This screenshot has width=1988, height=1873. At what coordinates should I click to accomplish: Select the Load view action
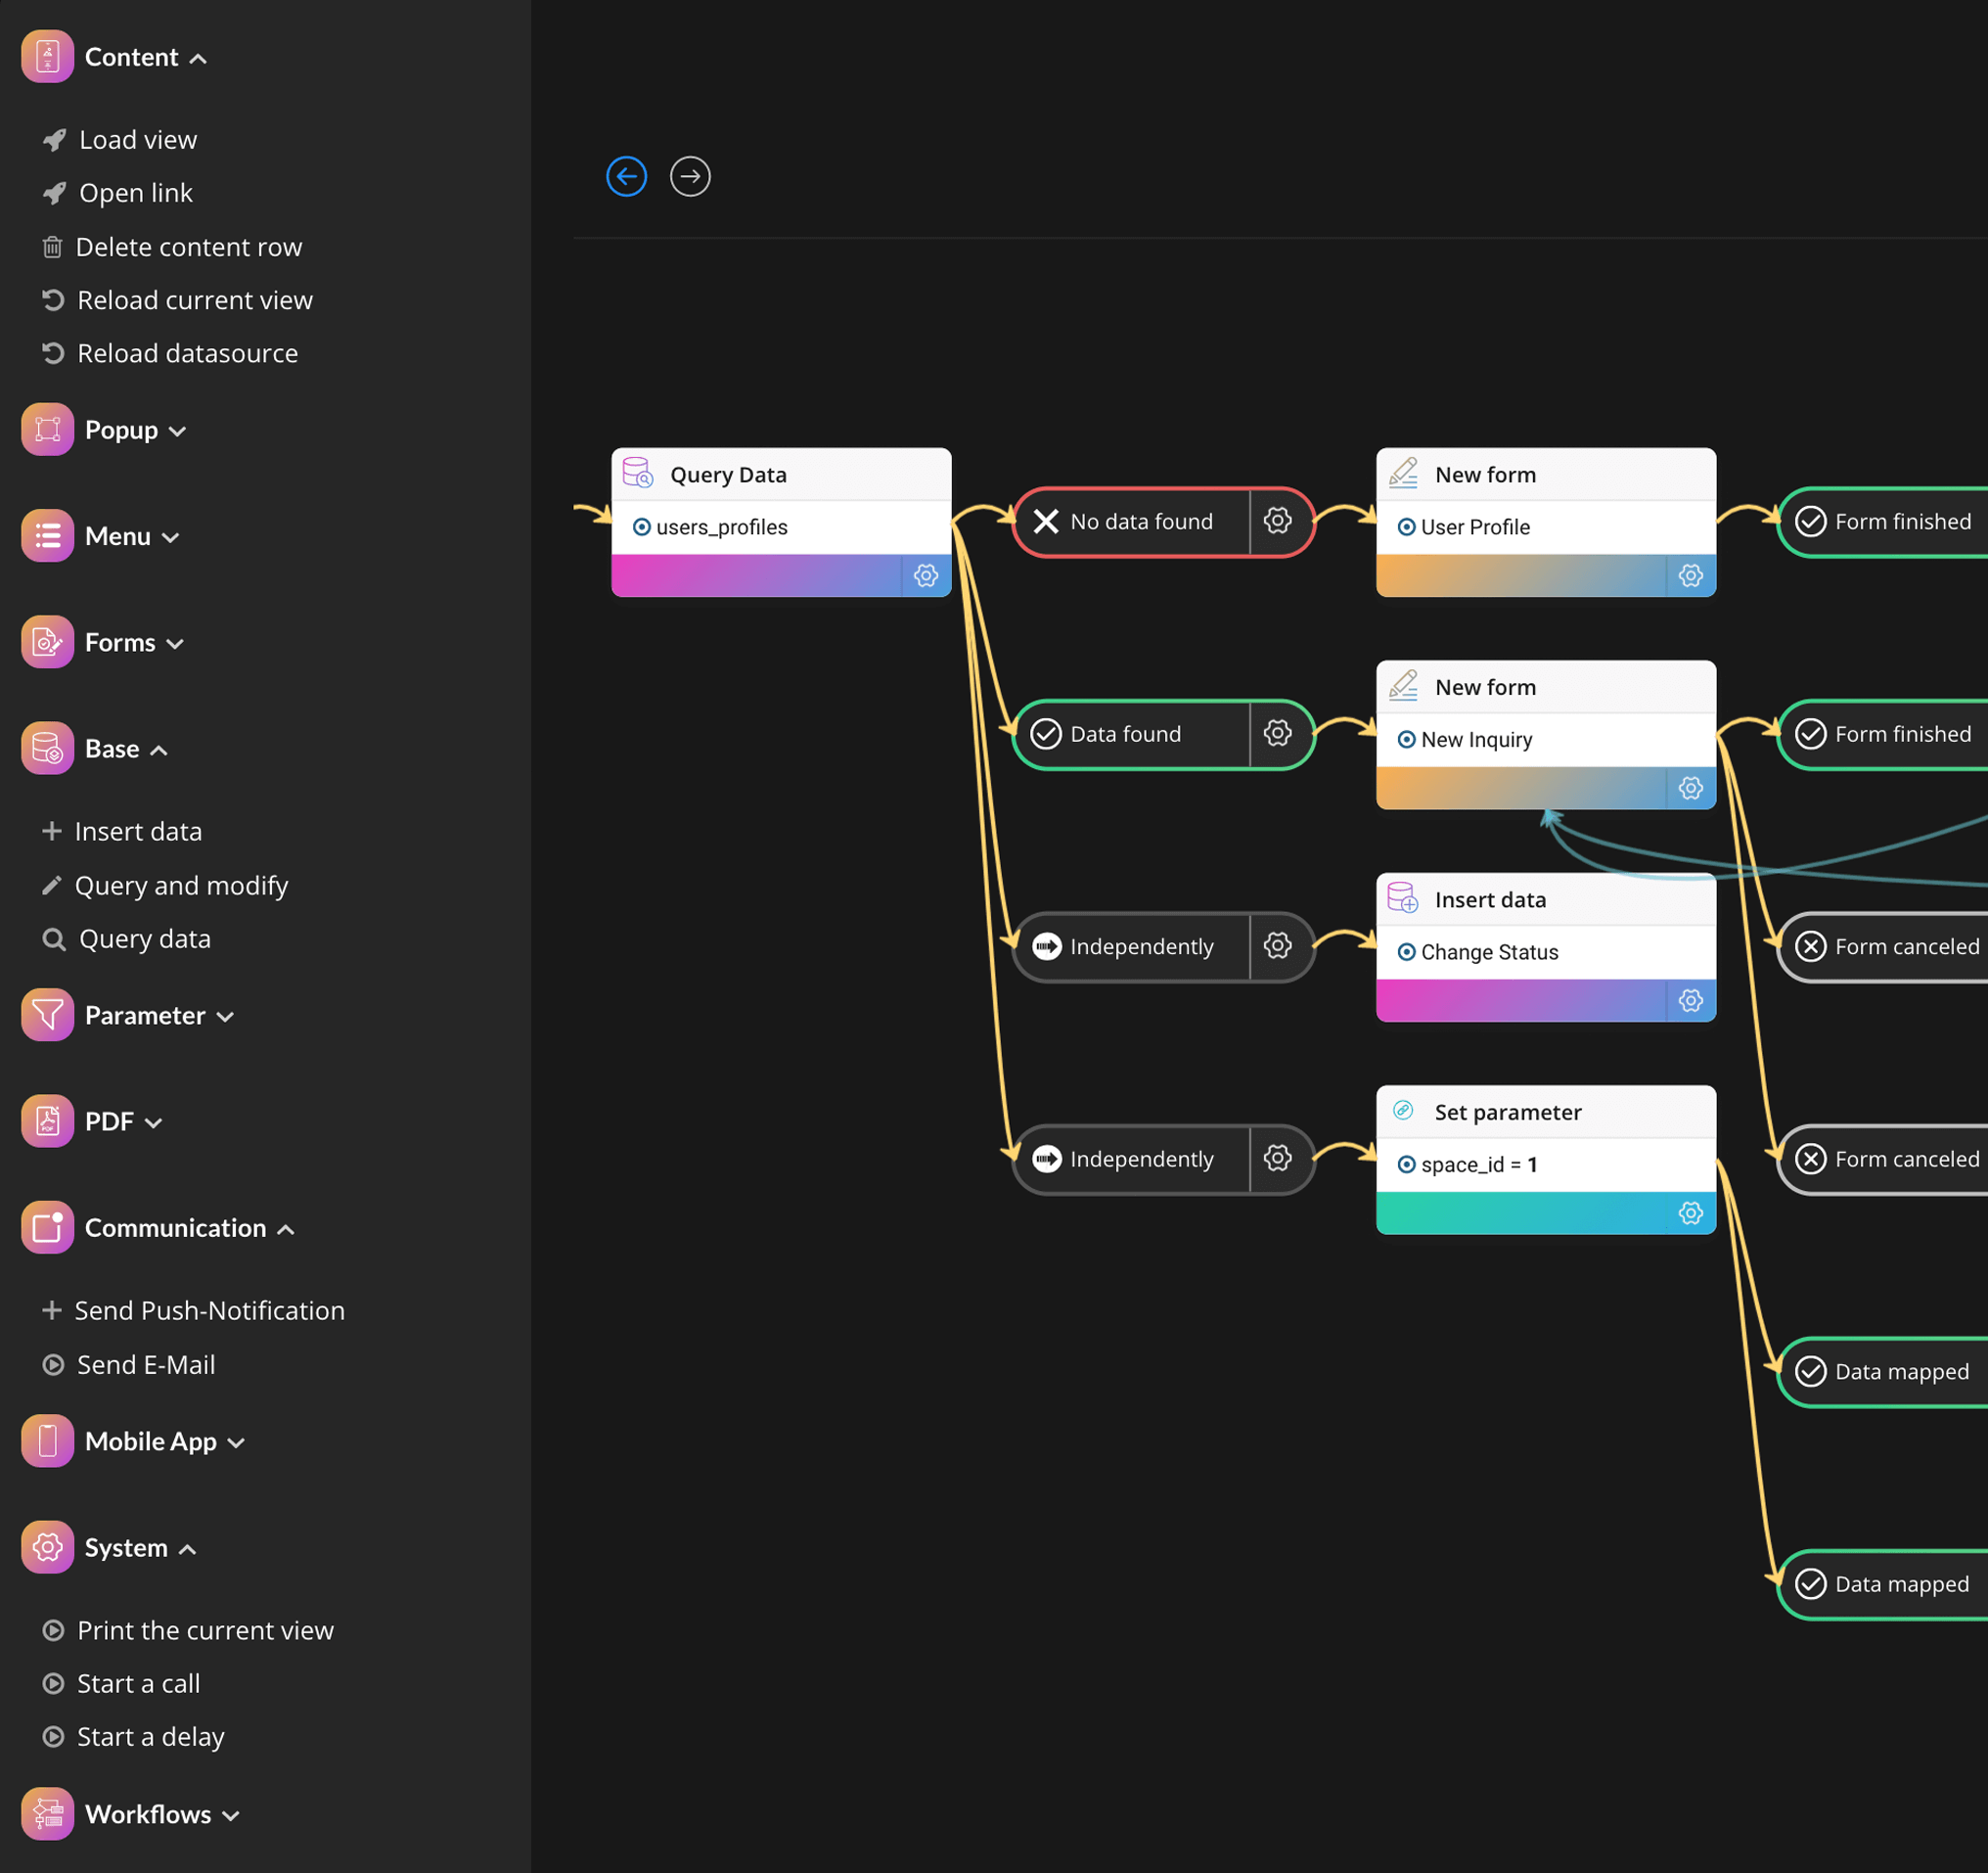click(120, 139)
